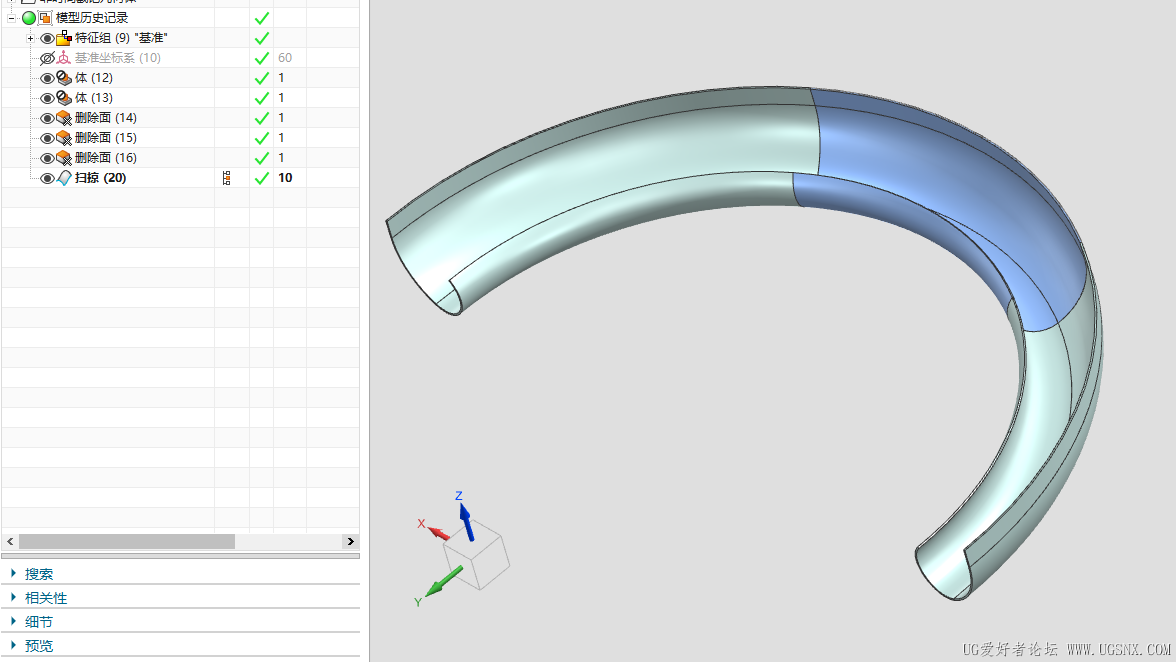
Task: Click the green checkmark in 删除面 (16) row
Action: [x=262, y=158]
